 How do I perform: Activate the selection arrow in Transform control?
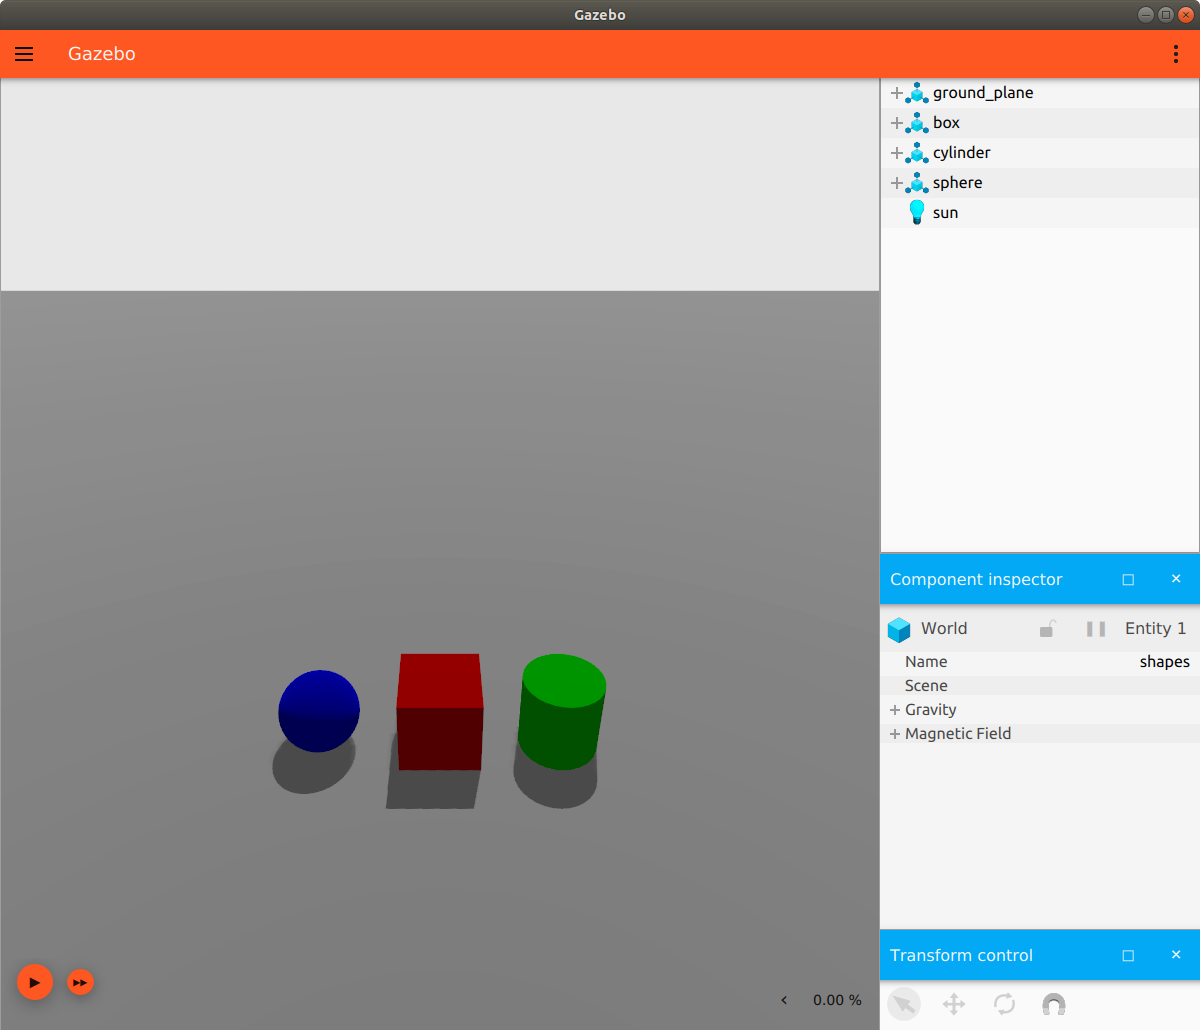[905, 1004]
